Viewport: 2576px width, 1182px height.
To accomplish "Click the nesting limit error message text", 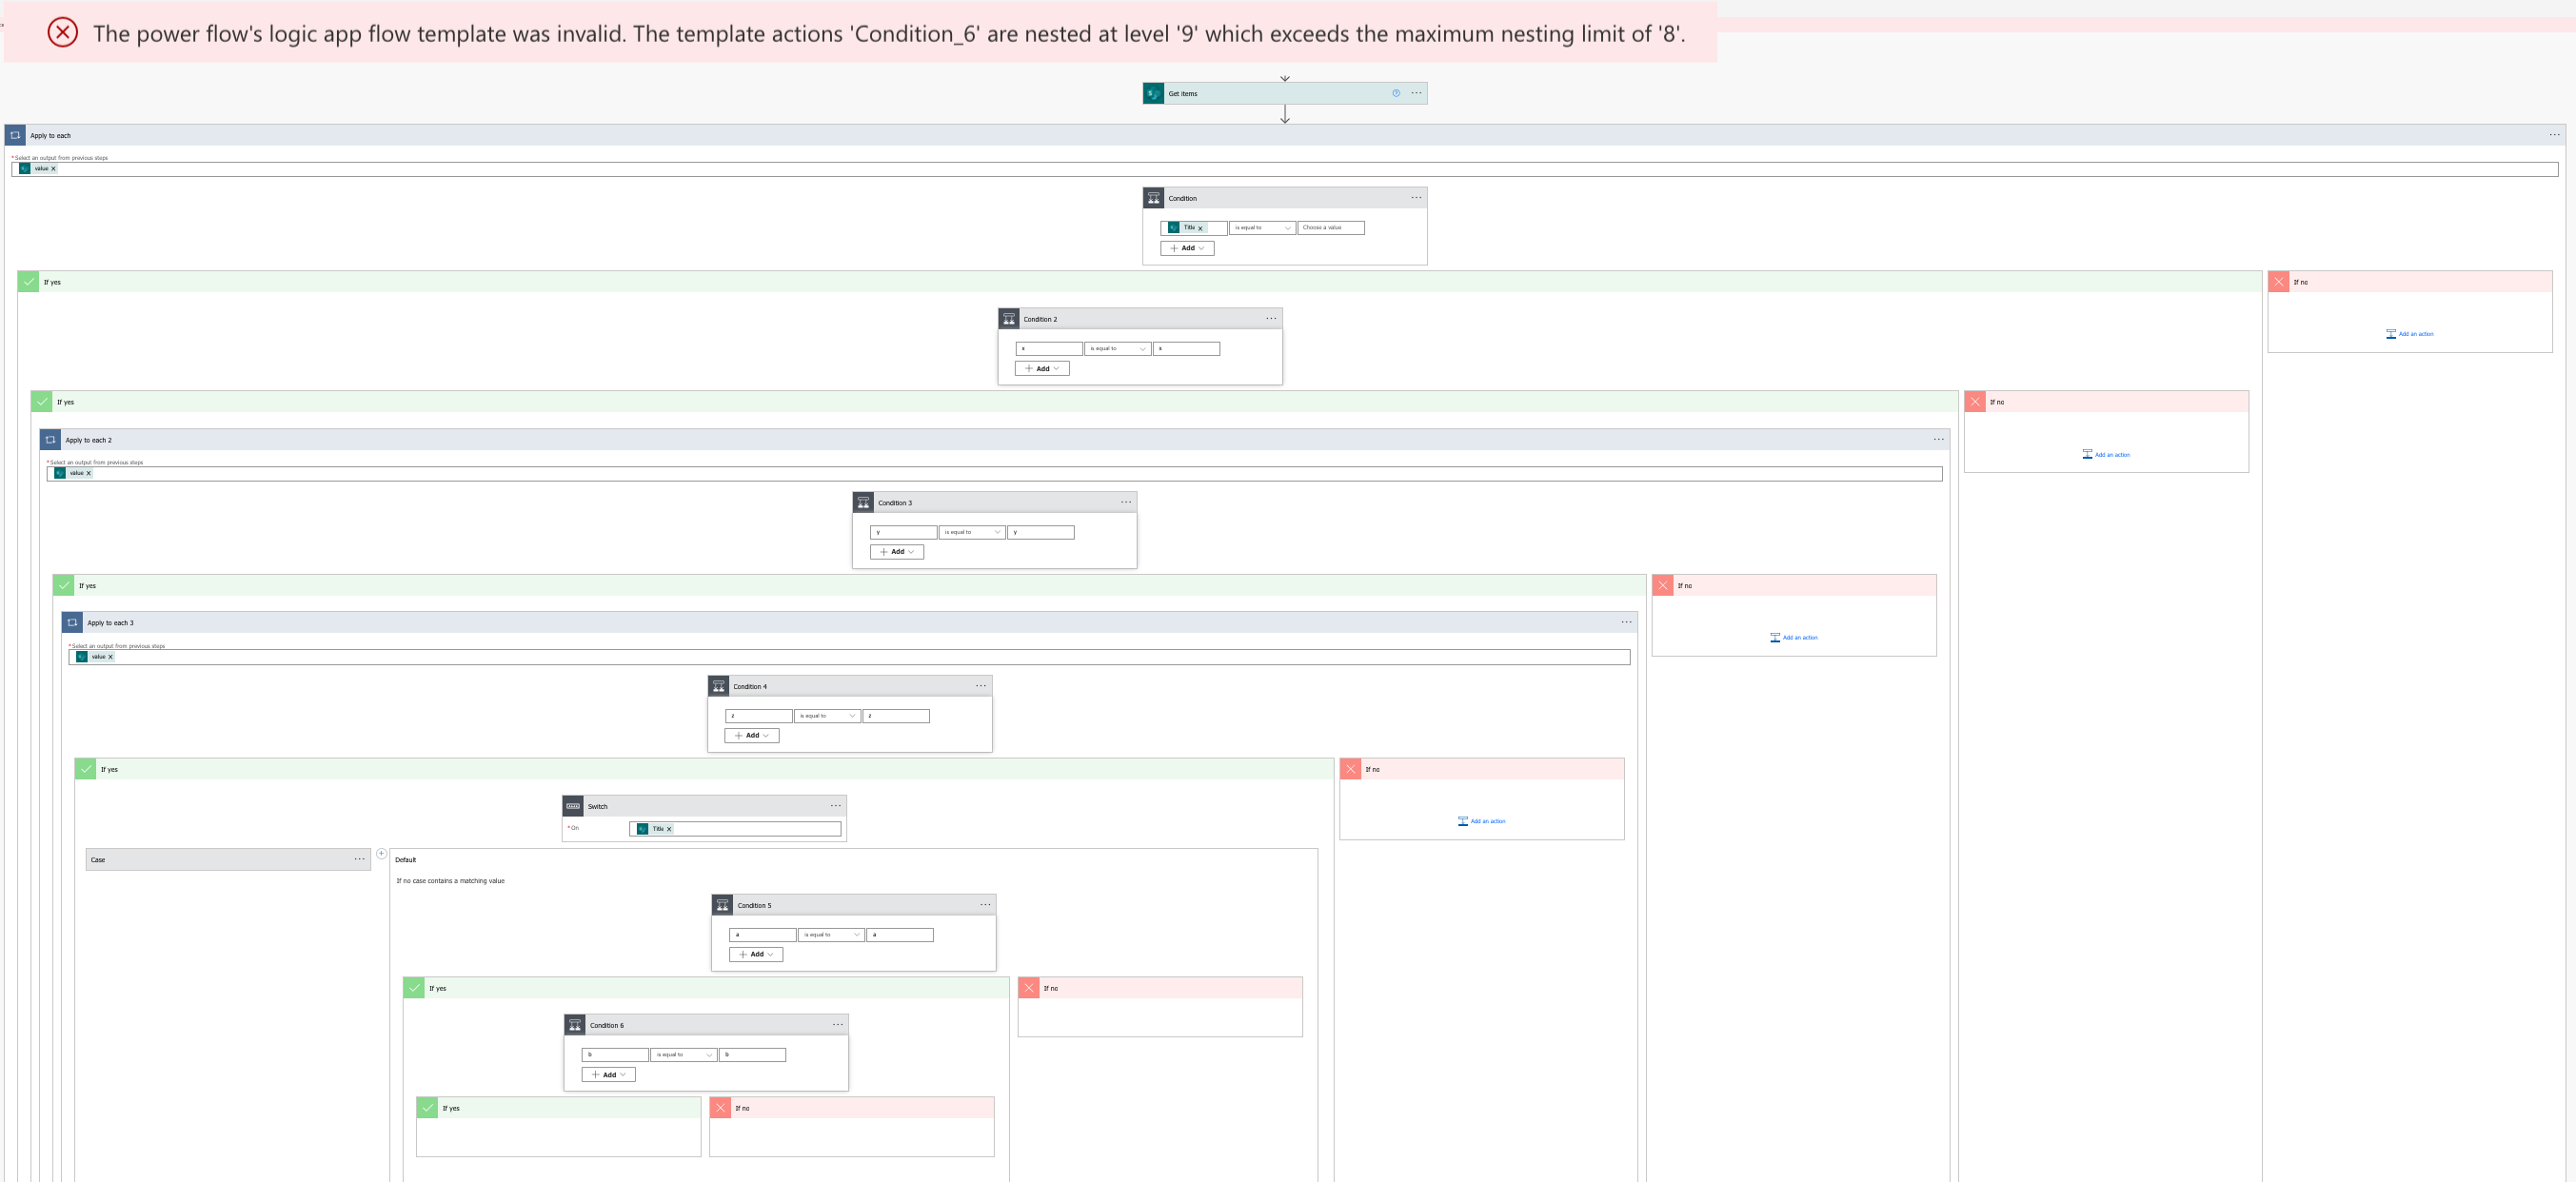I will 889,34.
